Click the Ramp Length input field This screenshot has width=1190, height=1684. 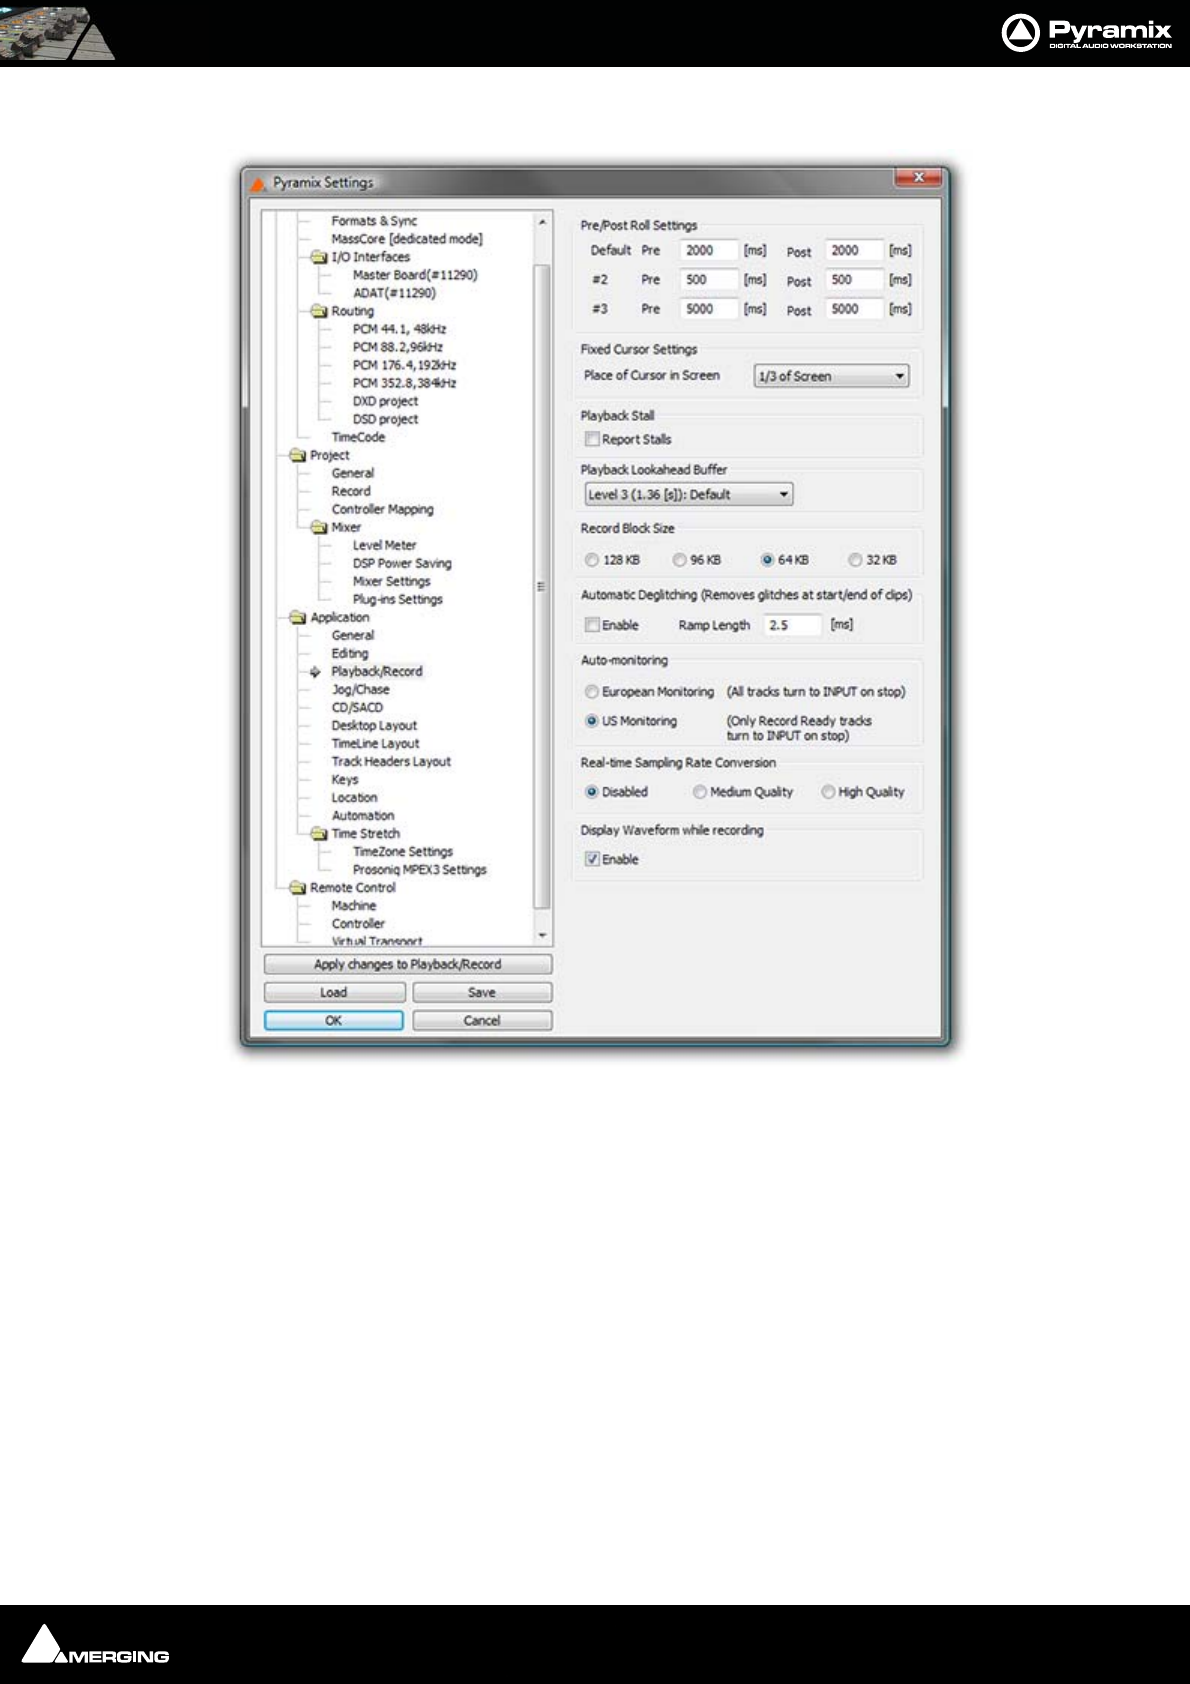(x=793, y=625)
